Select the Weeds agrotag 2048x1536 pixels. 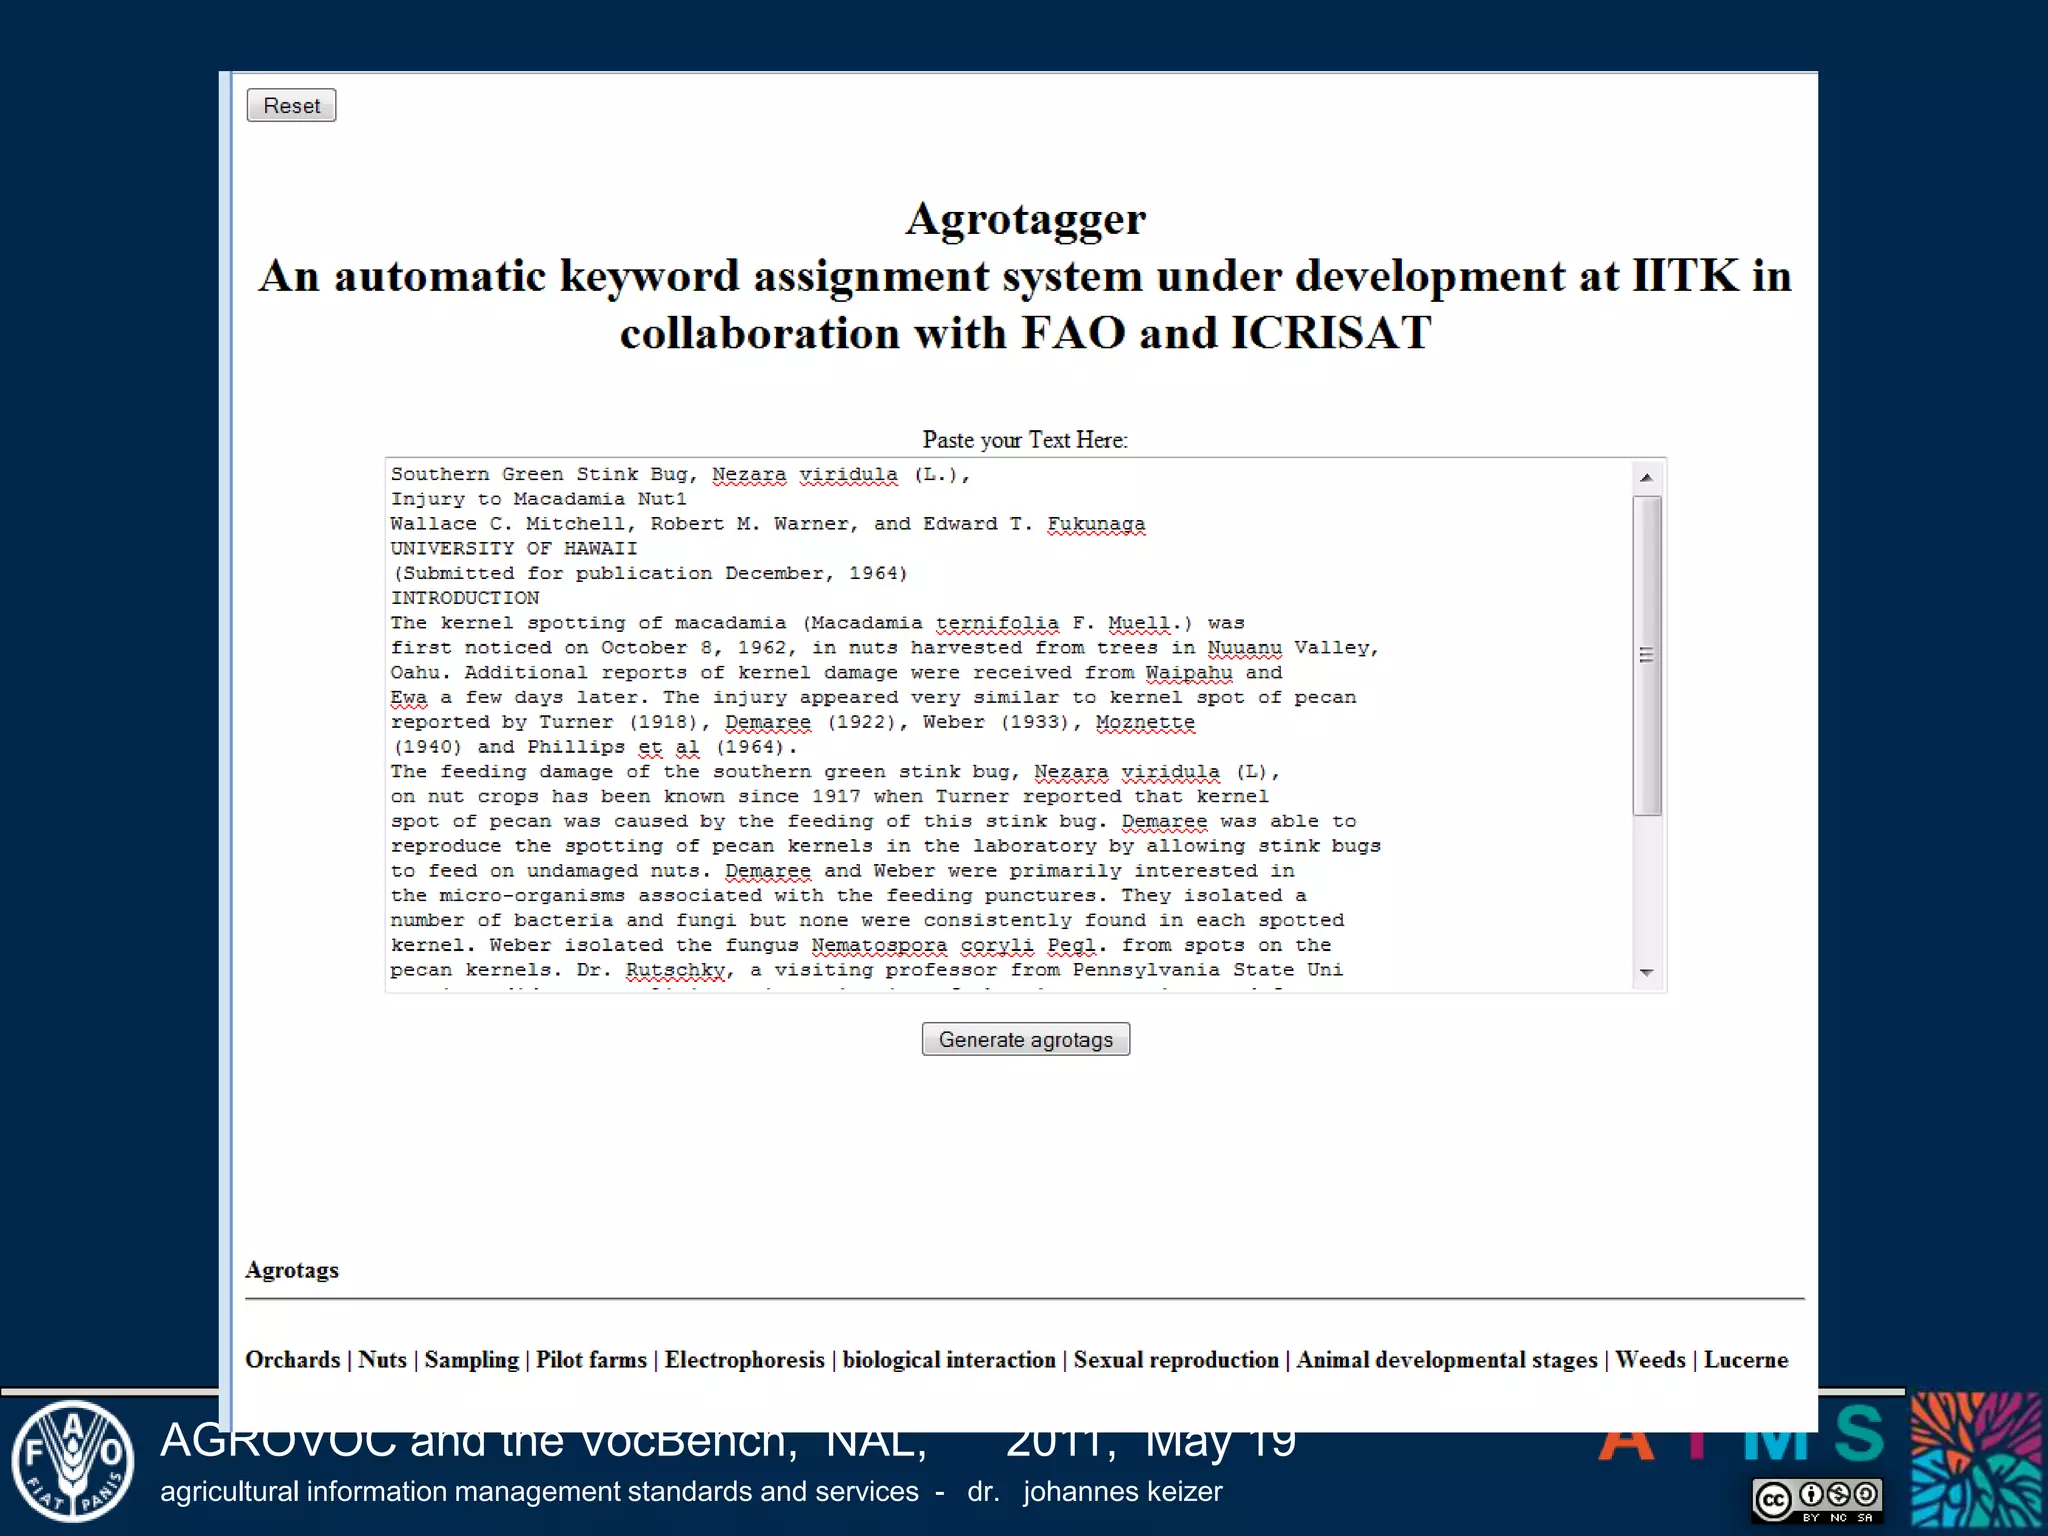[1650, 1360]
